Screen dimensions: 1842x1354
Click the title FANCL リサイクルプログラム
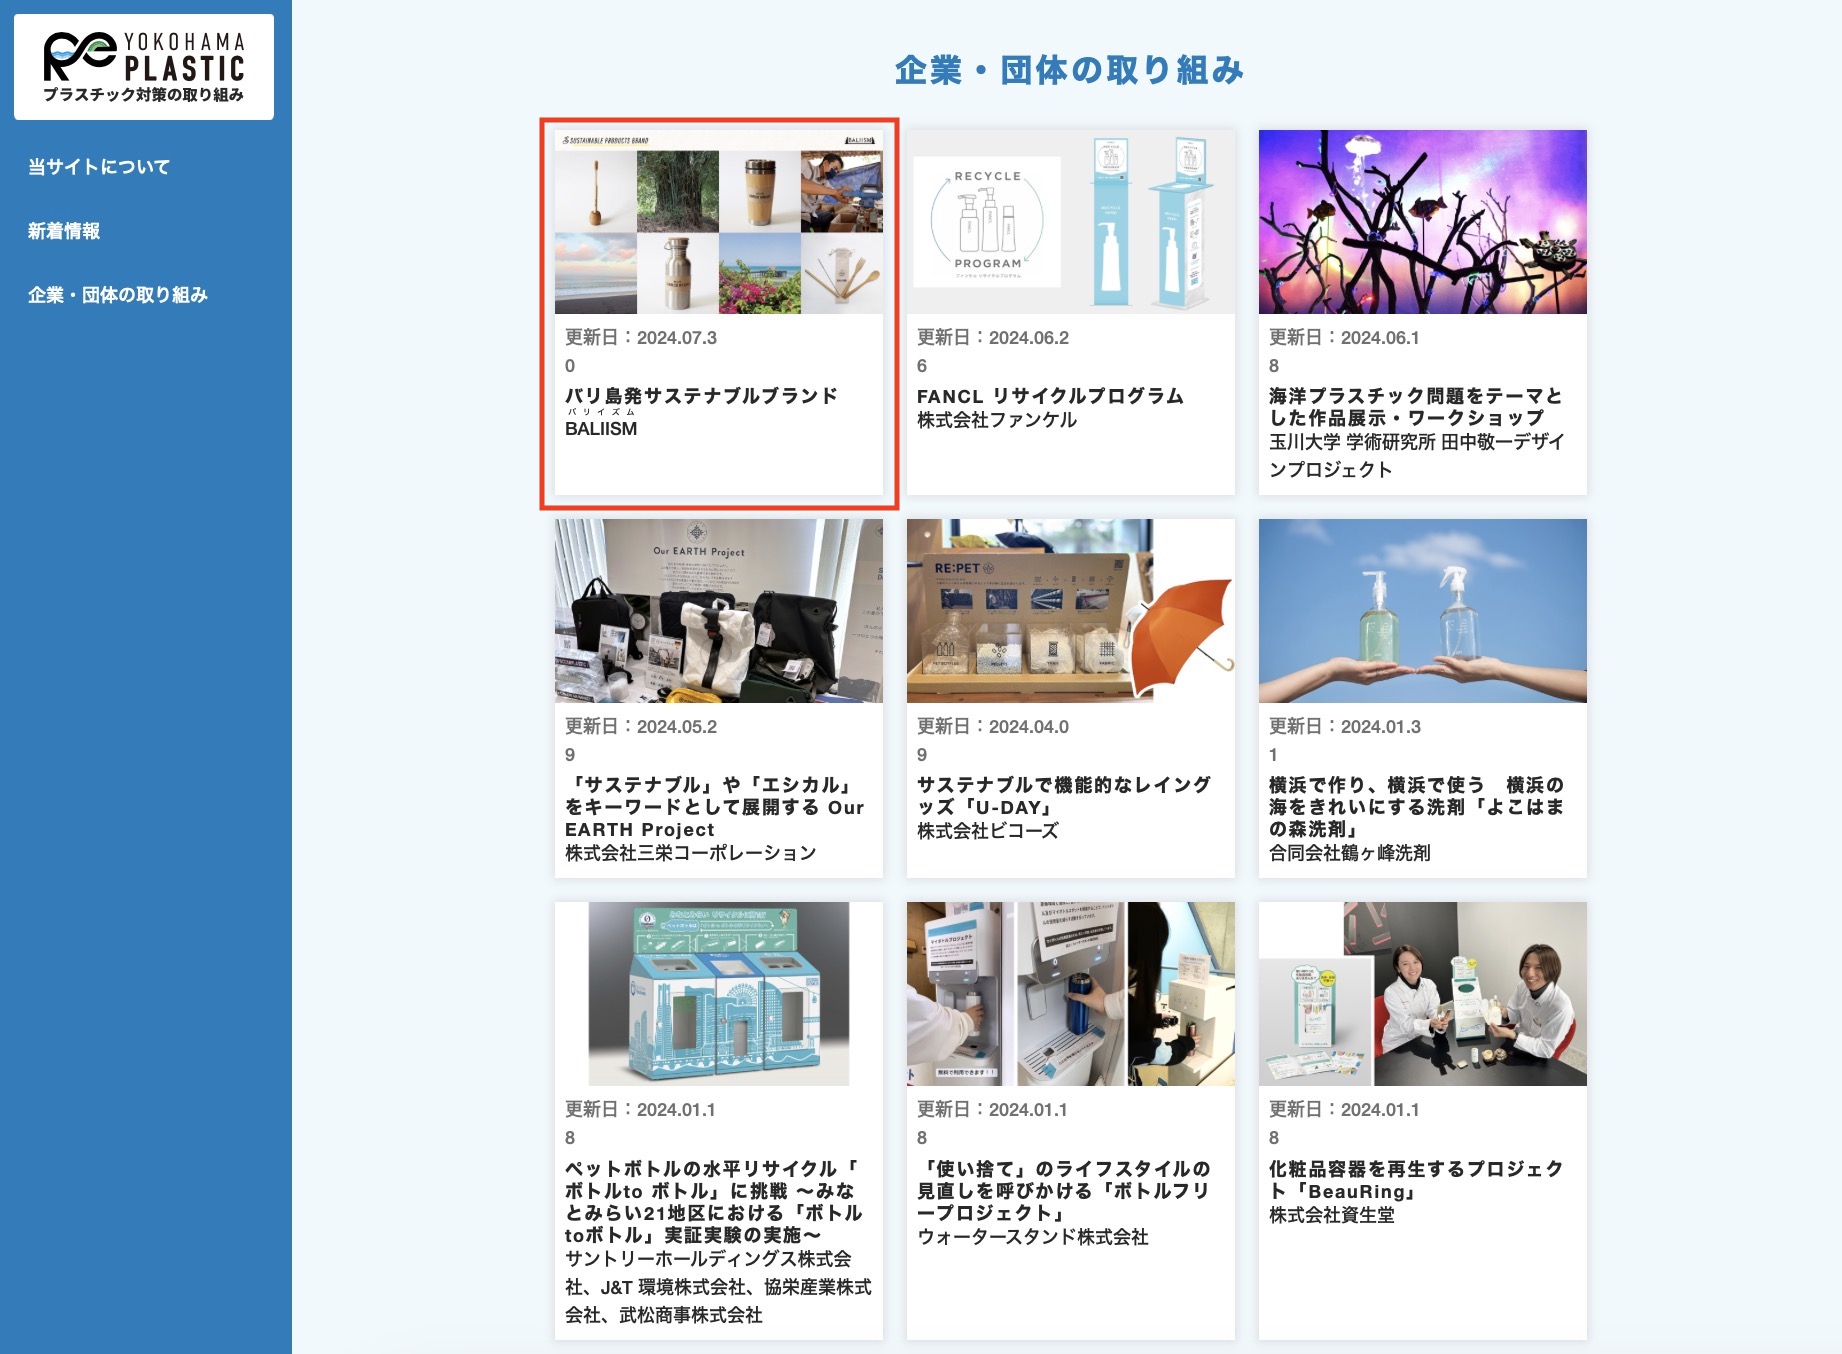[x=1050, y=396]
